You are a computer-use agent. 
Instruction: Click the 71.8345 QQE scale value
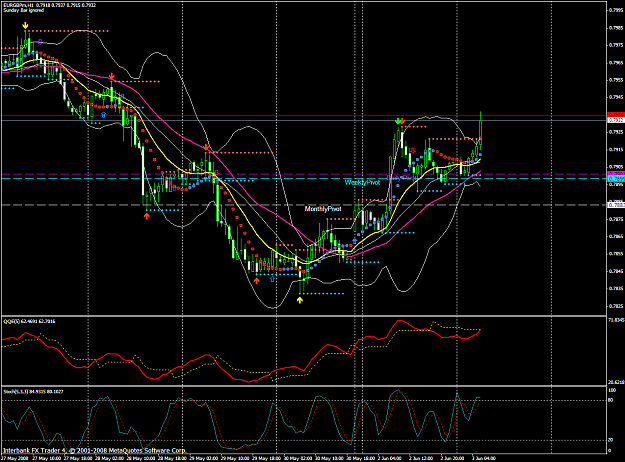616,320
